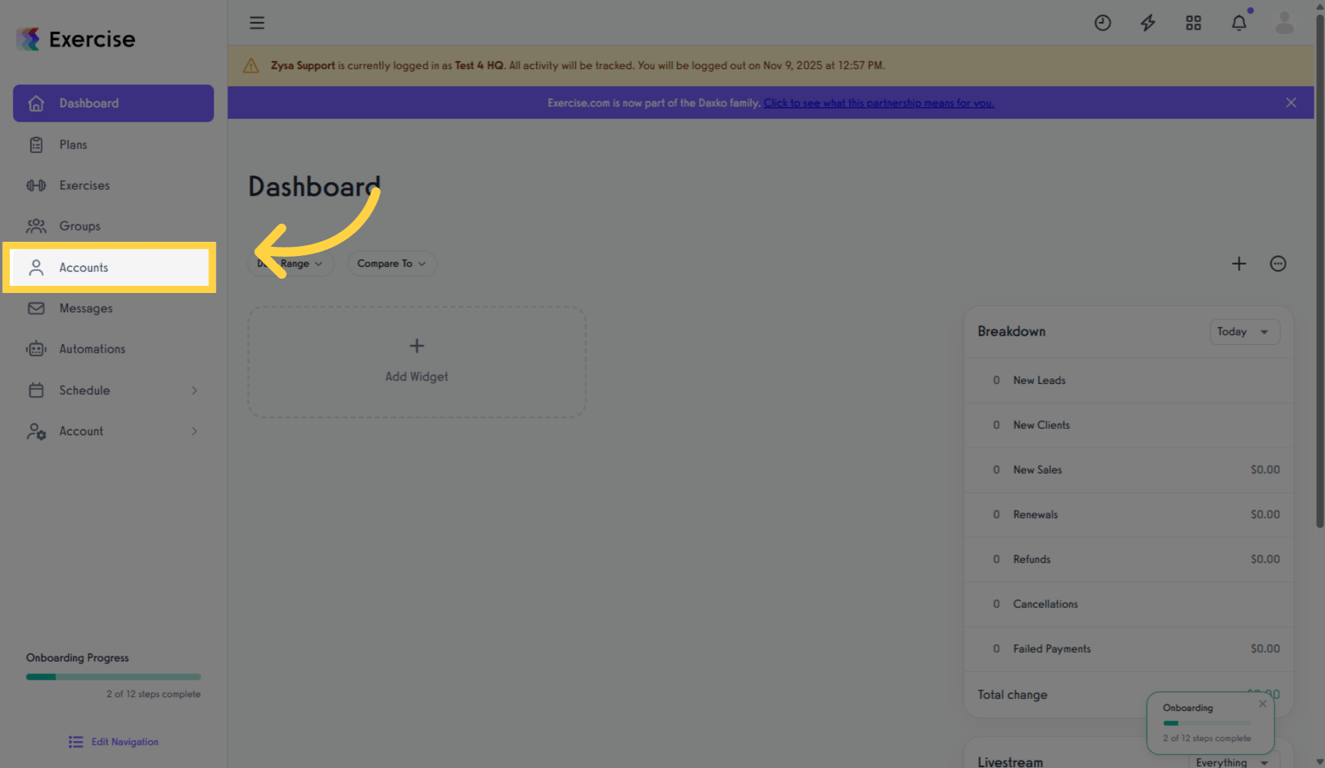The image size is (1325, 768).
Task: Expand the Date Range dropdown
Action: pos(290,263)
